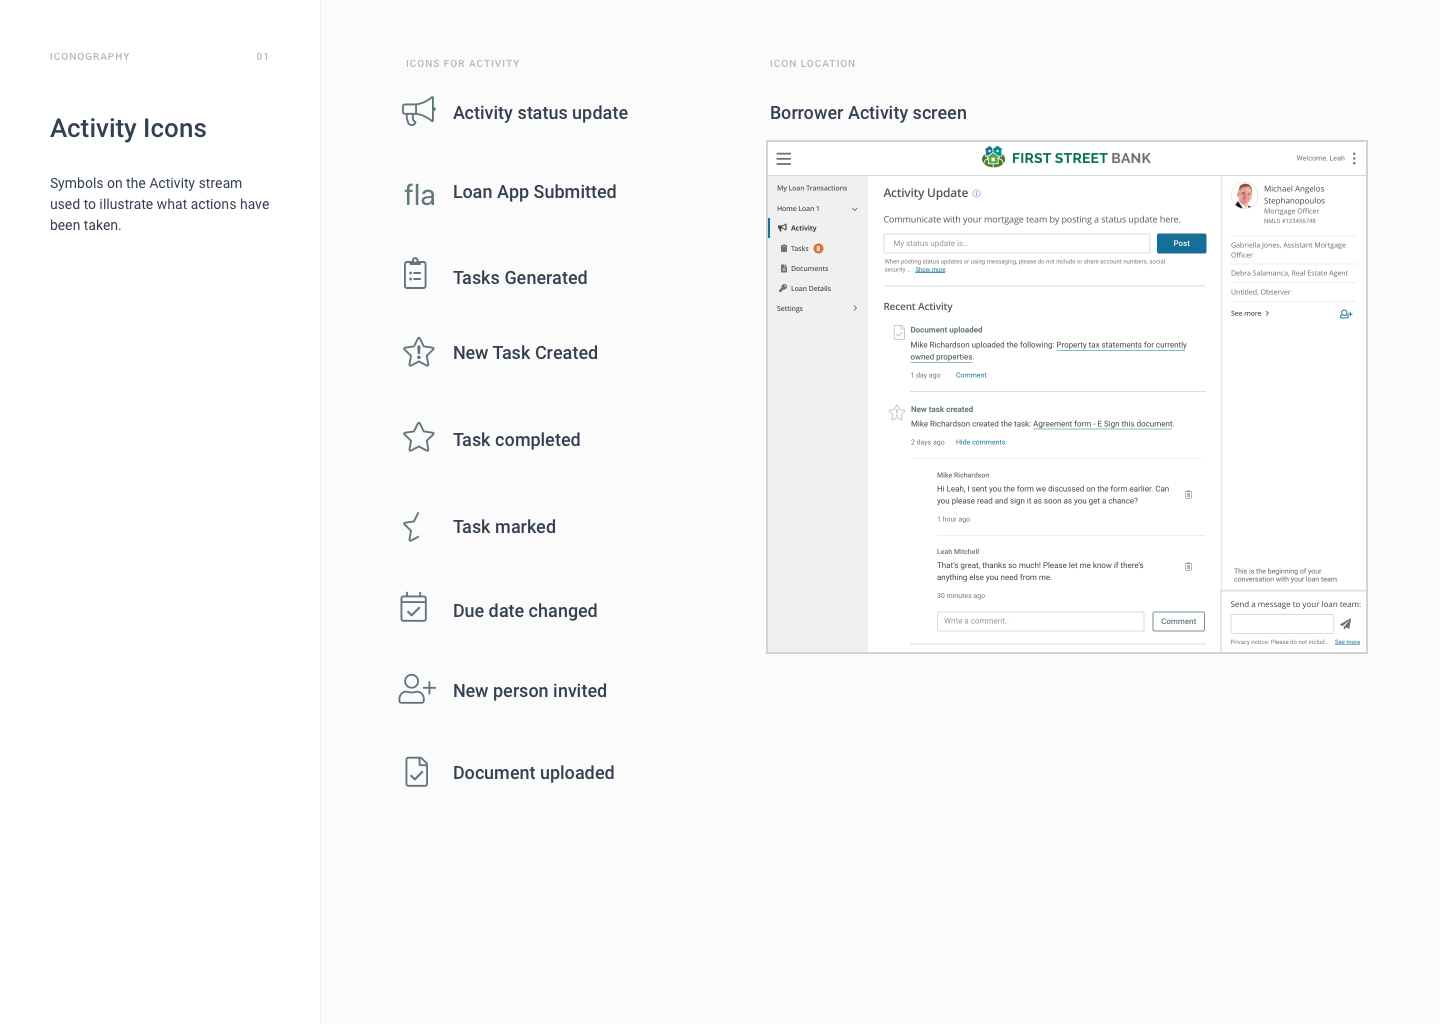
Task: Open the hamburger menu in bank header
Action: (784, 159)
